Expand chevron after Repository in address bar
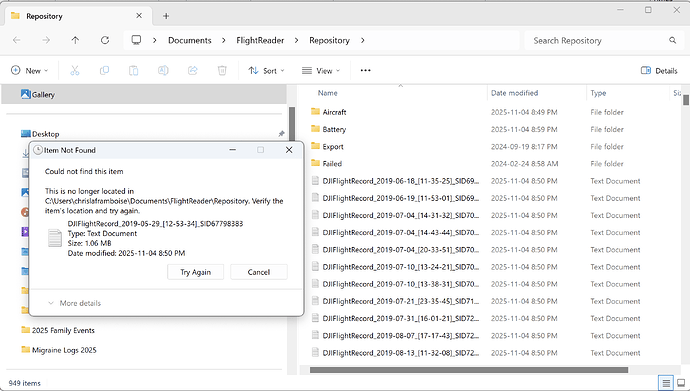The height and width of the screenshot is (391, 690). (363, 40)
